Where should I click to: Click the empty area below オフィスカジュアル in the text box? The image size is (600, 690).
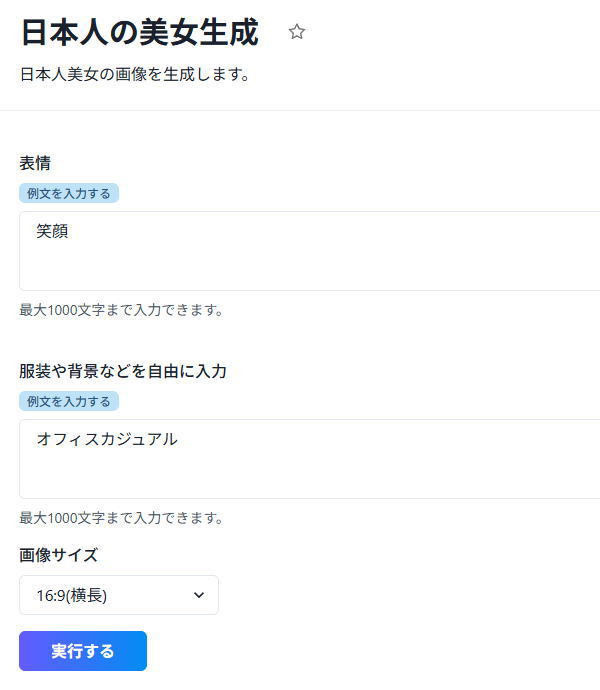pos(300,476)
